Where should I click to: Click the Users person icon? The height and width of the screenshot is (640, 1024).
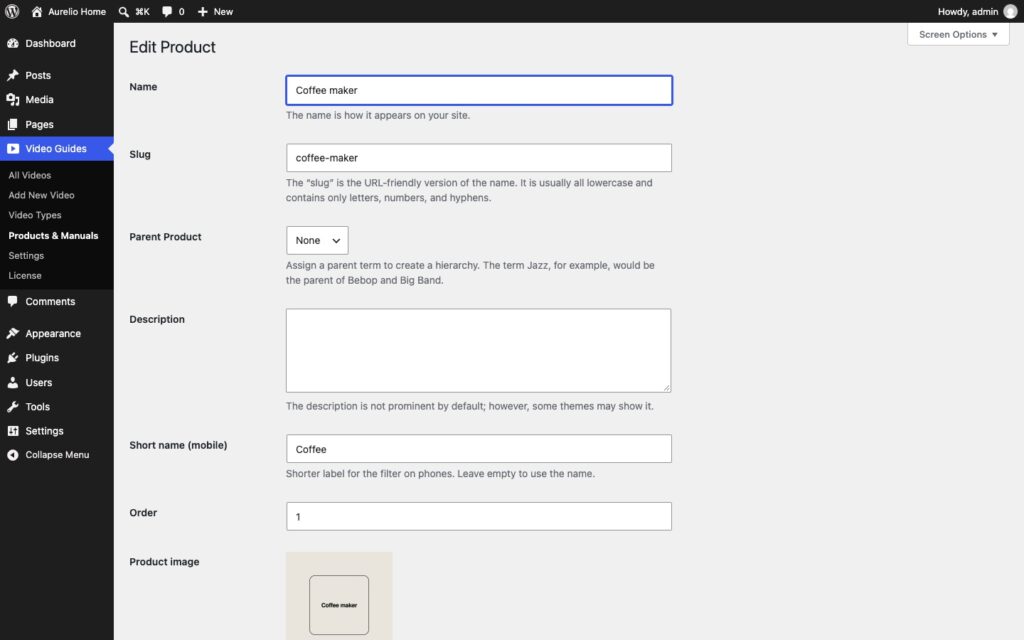click(12, 382)
